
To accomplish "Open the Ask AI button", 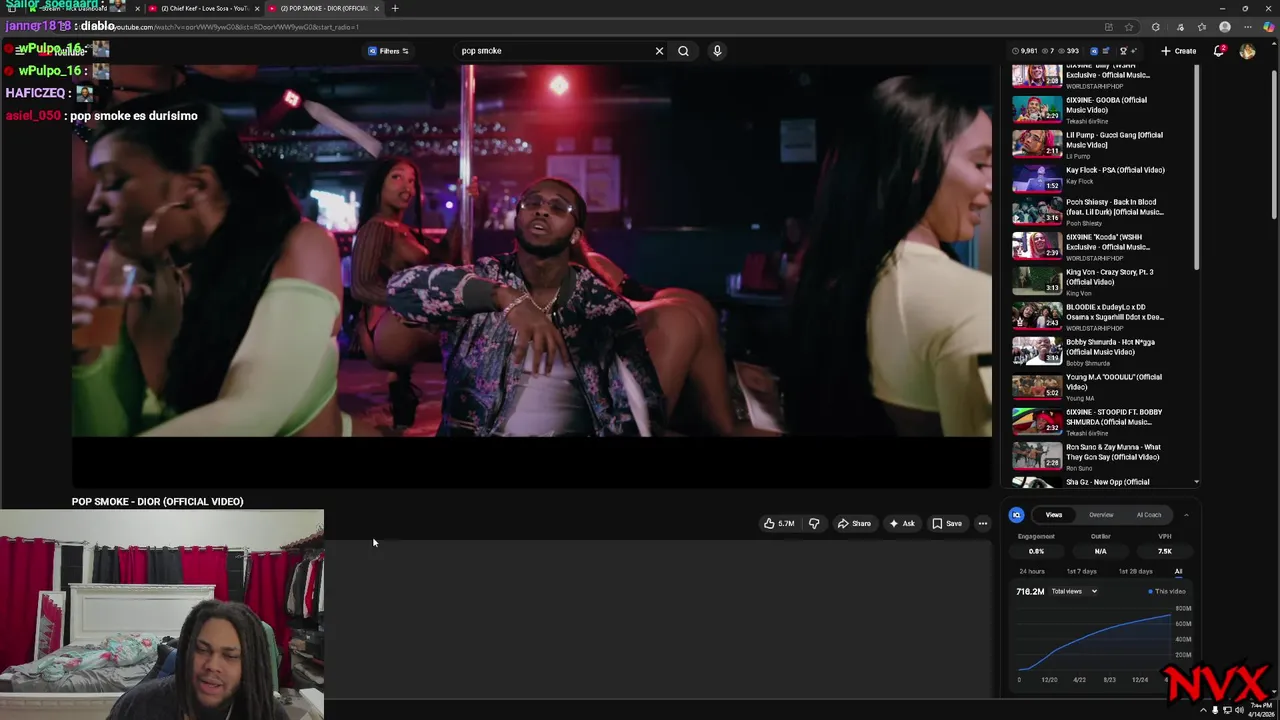I will (x=902, y=523).
